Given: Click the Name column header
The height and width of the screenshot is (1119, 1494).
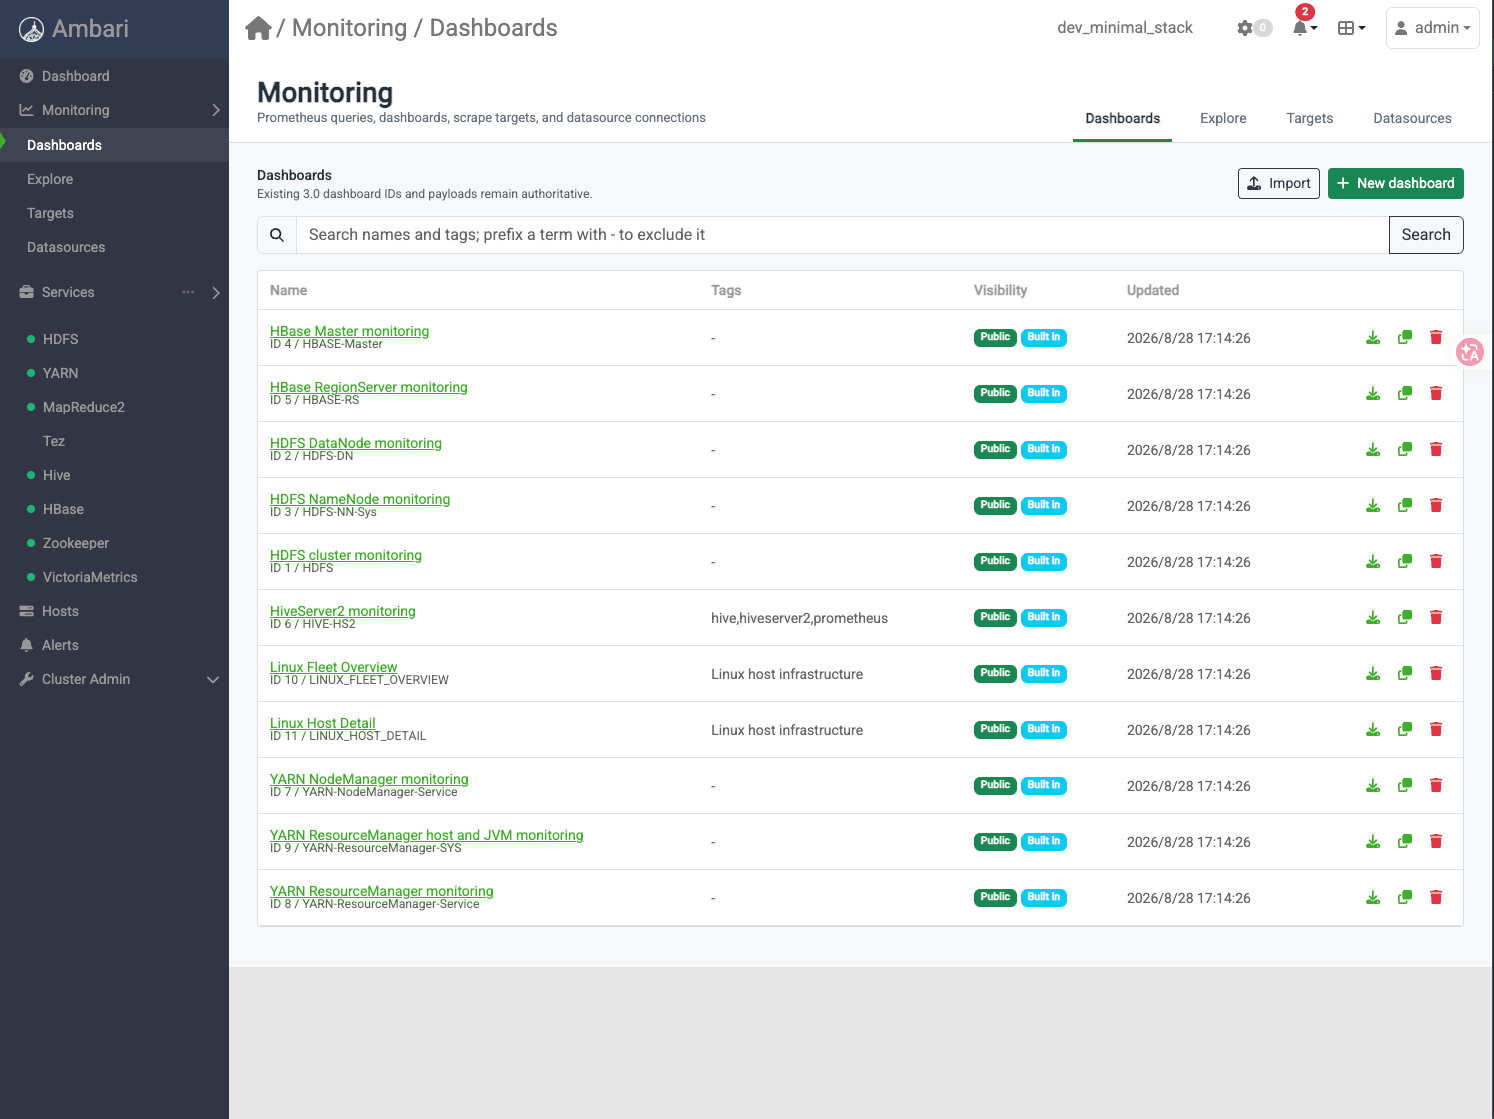Looking at the screenshot, I should [x=288, y=290].
